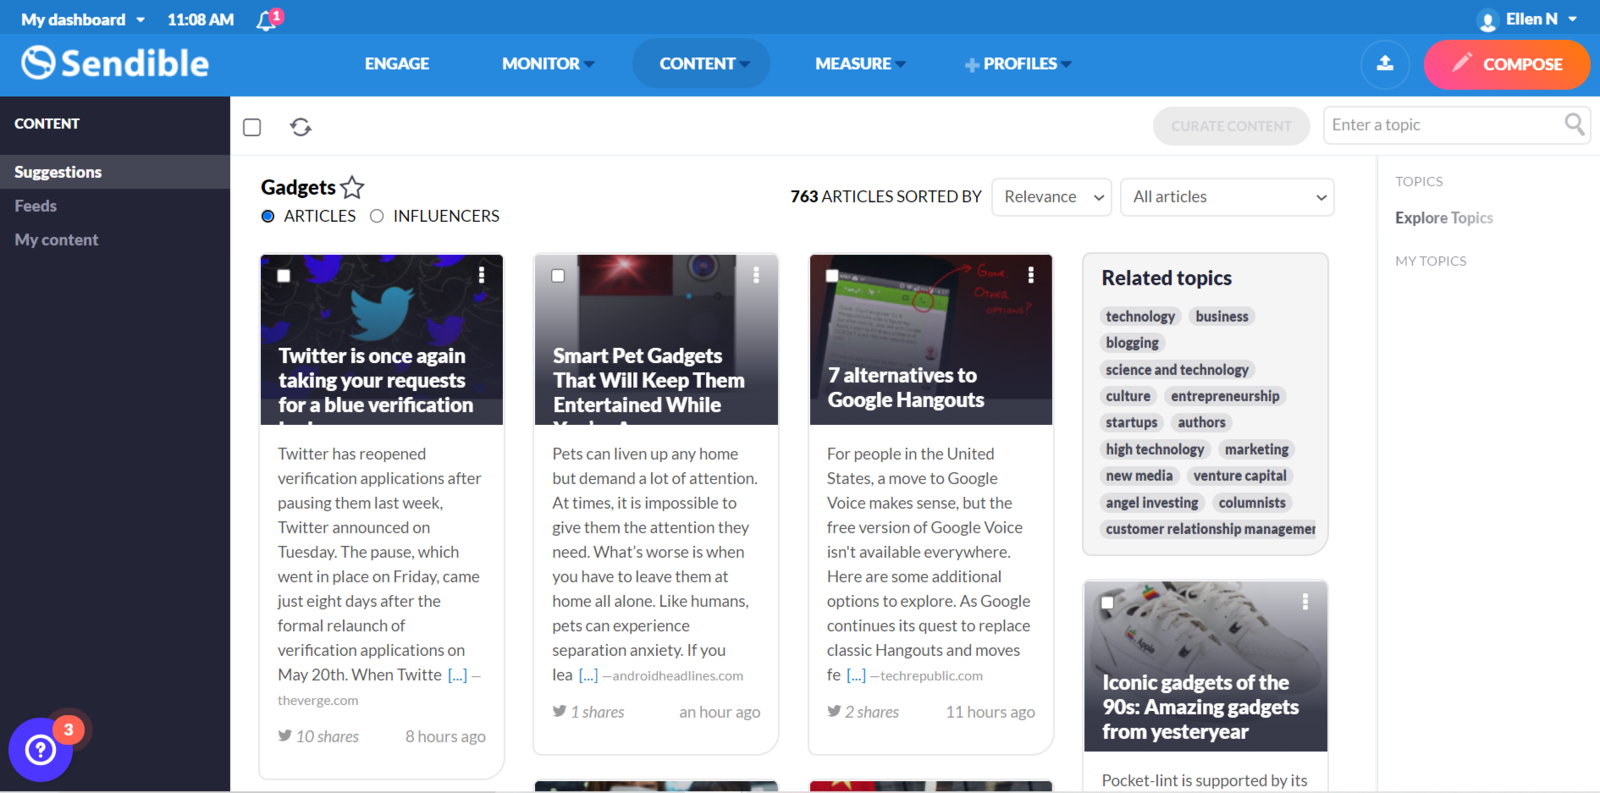1600x793 pixels.
Task: Select the venture capital related topic
Action: [x=1240, y=476]
